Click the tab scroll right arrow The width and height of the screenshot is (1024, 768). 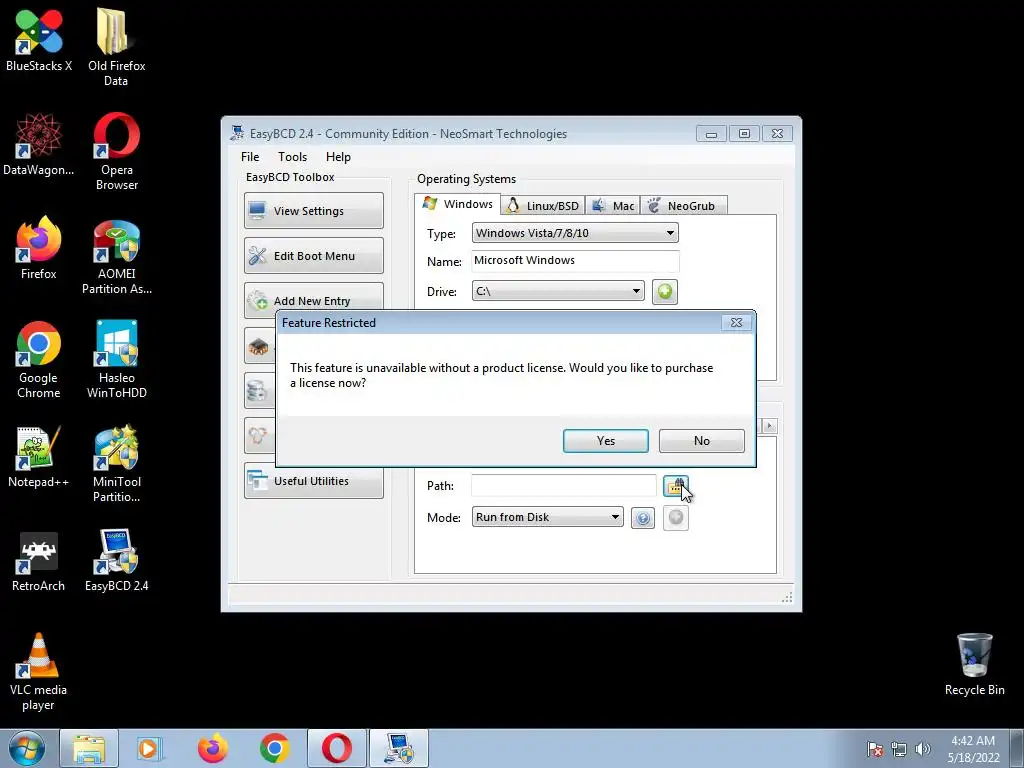(x=769, y=426)
